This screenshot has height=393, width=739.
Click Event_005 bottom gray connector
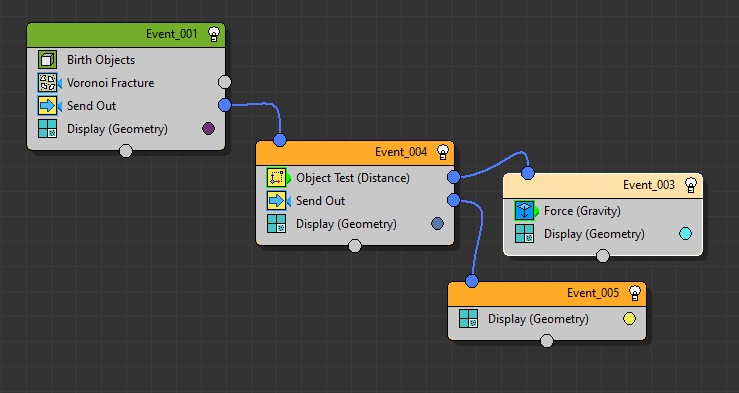[547, 341]
